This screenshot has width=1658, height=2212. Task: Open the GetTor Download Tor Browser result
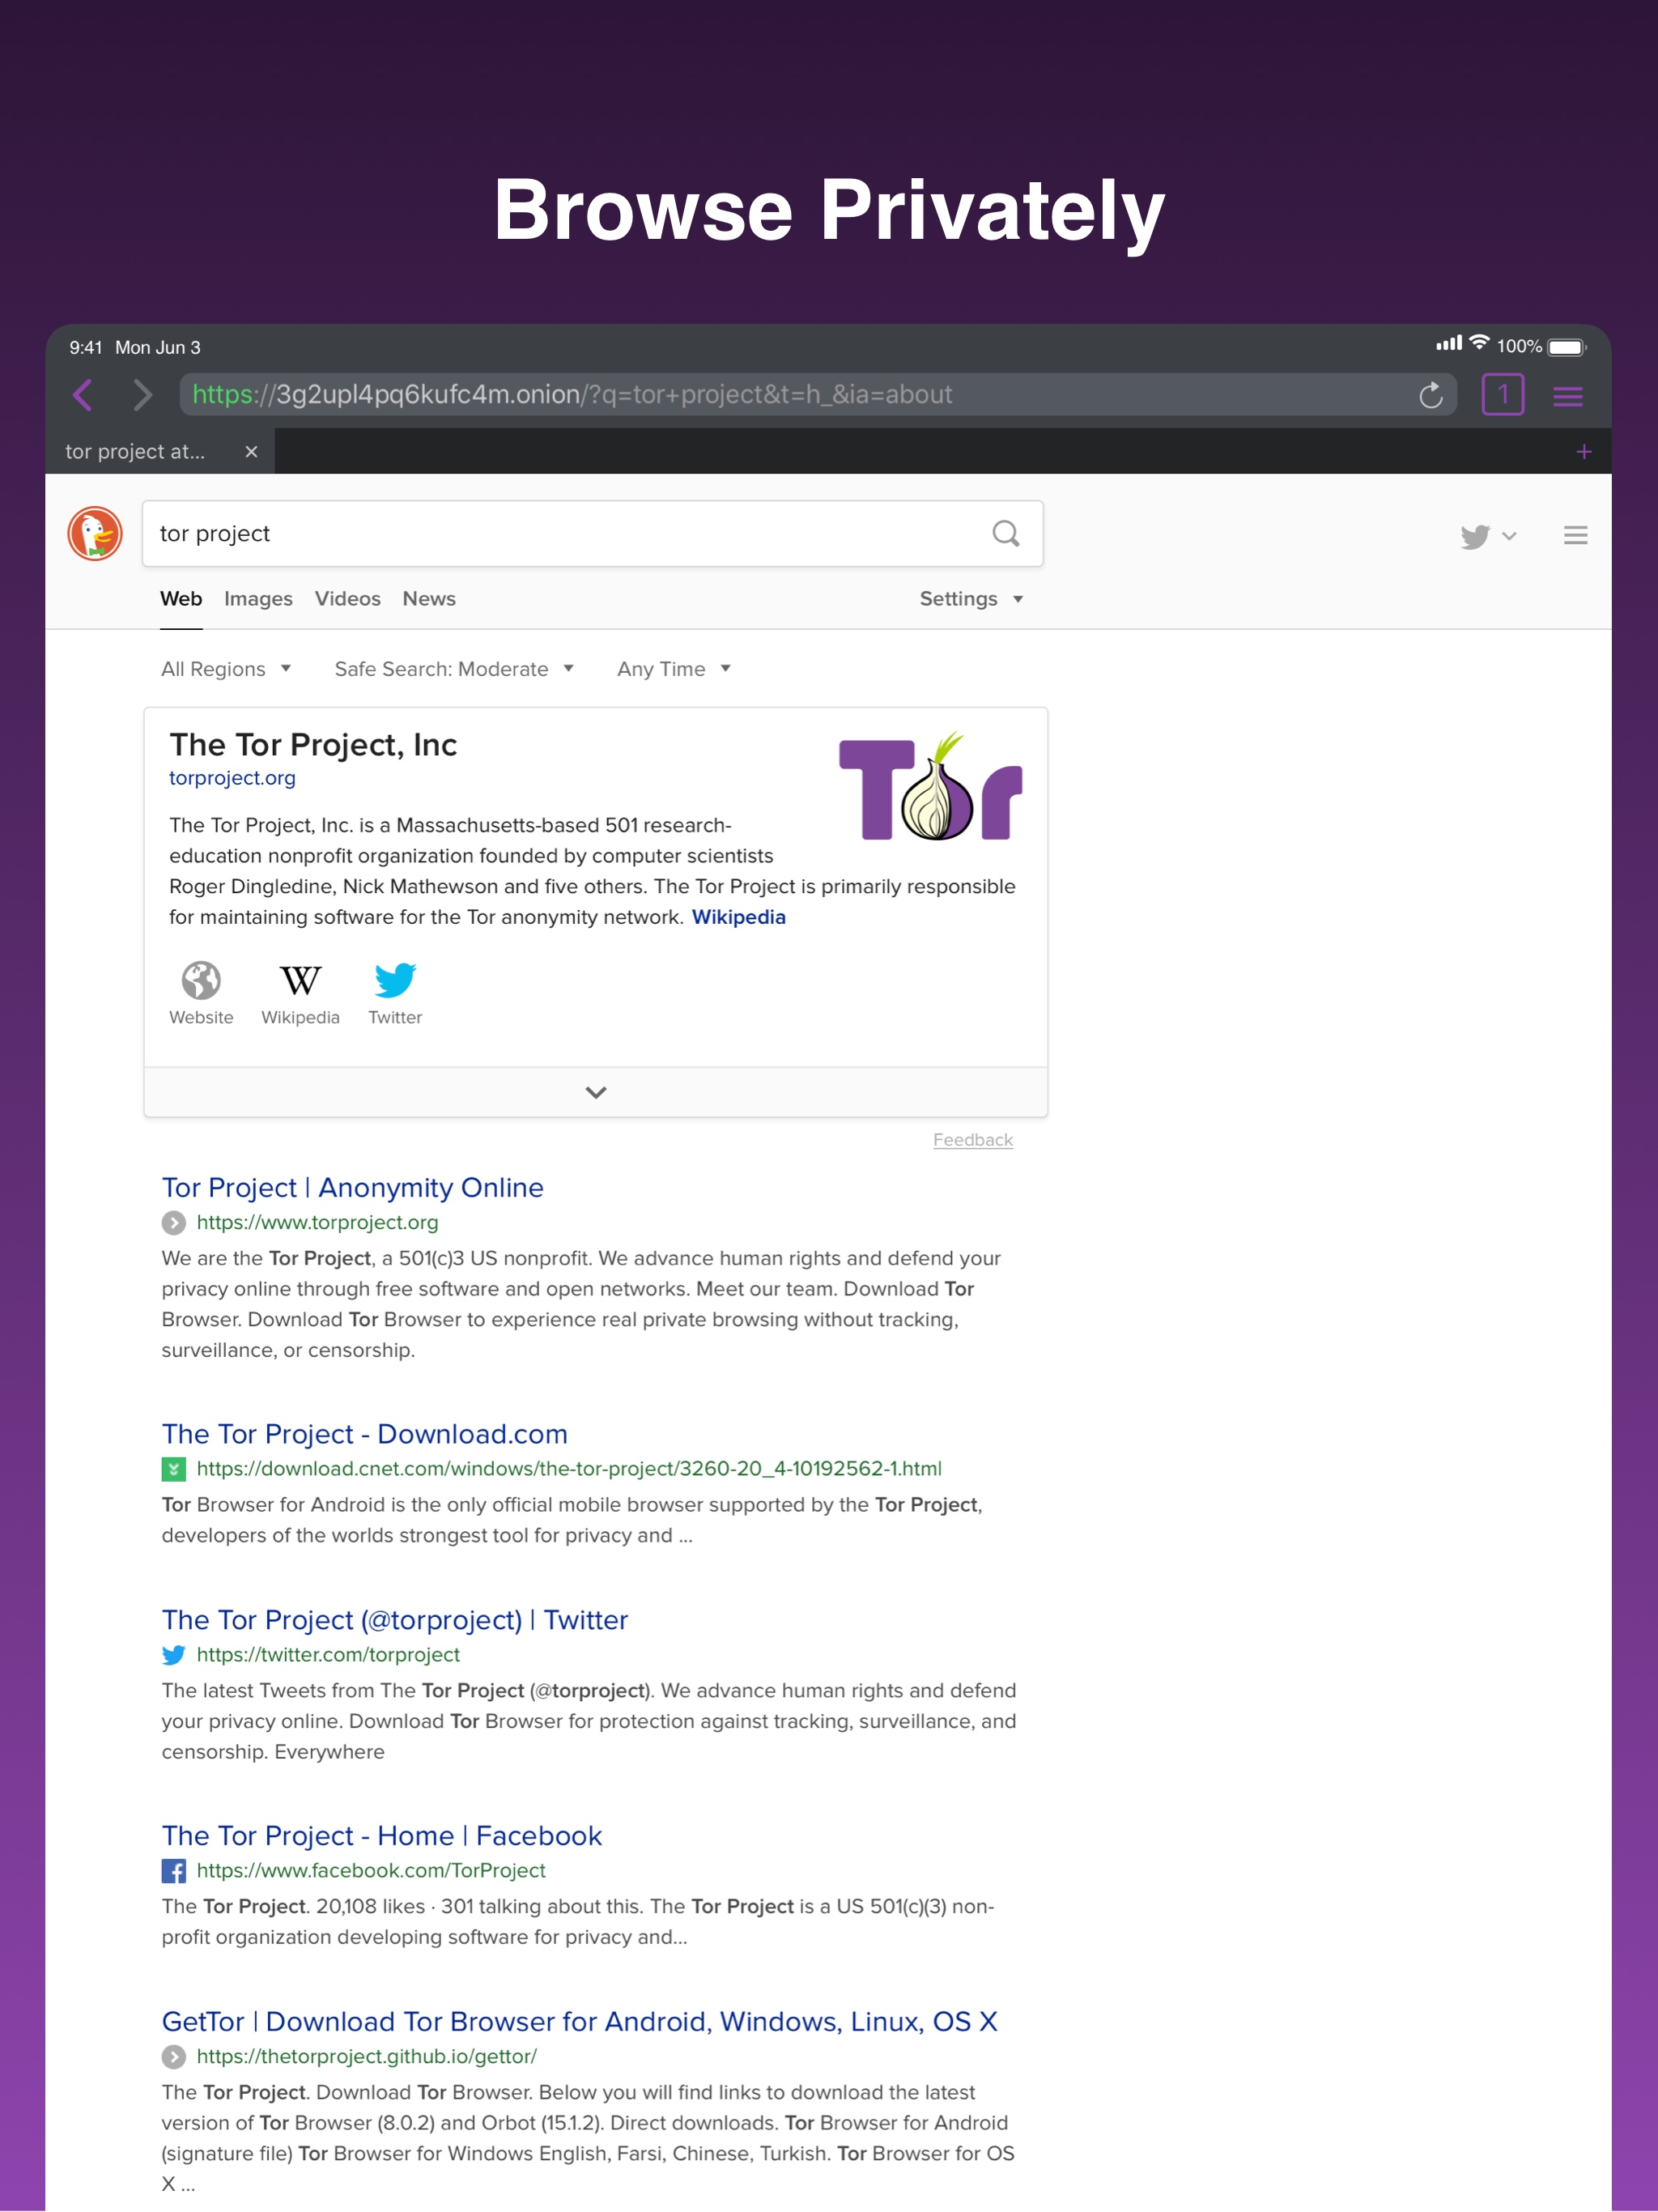(580, 2022)
